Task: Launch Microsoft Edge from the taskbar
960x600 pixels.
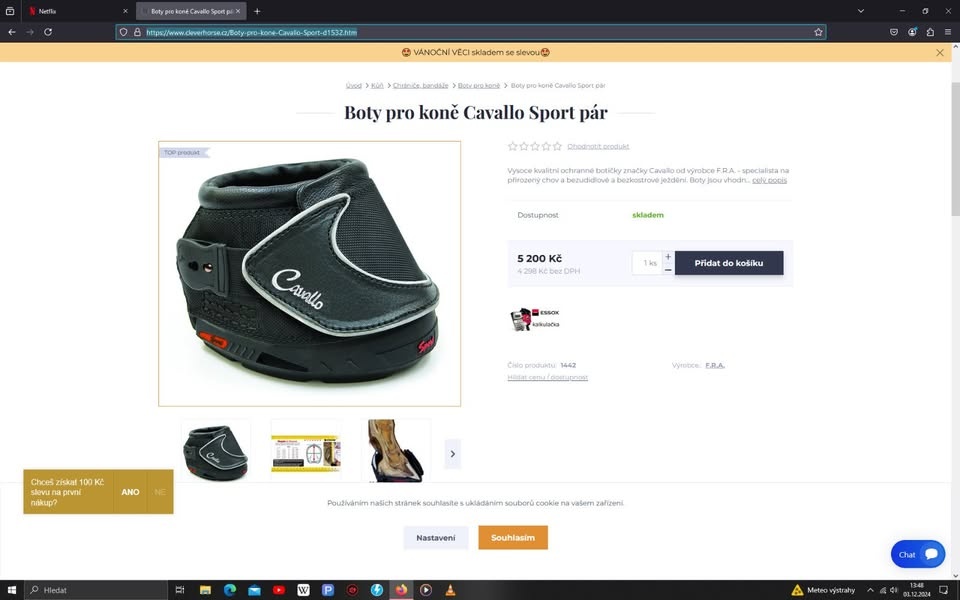Action: click(230, 590)
